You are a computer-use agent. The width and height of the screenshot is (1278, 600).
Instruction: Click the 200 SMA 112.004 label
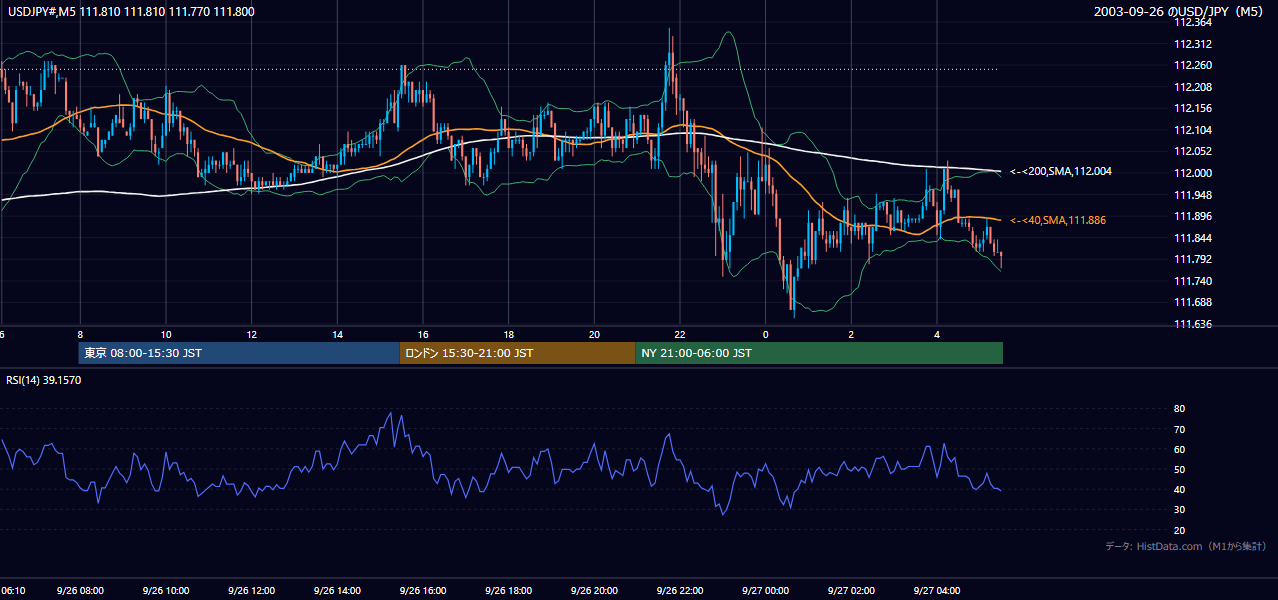(x=1061, y=172)
